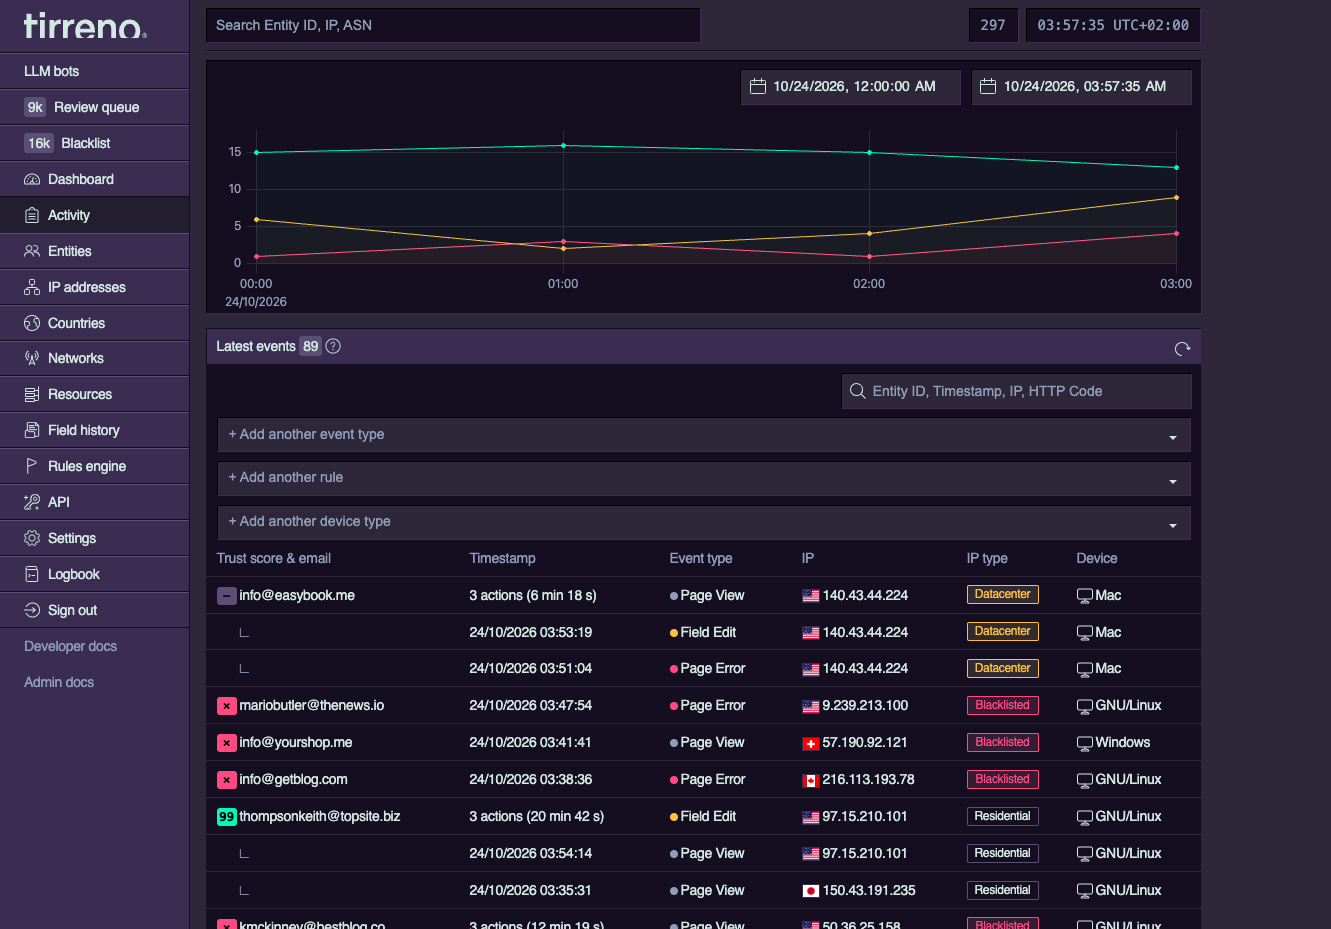Refresh the Latest events list icon
1331x929 pixels.
click(x=1182, y=348)
